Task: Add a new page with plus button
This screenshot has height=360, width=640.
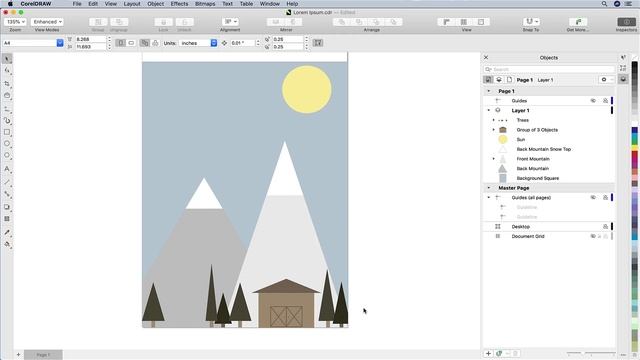Action: [x=18, y=355]
